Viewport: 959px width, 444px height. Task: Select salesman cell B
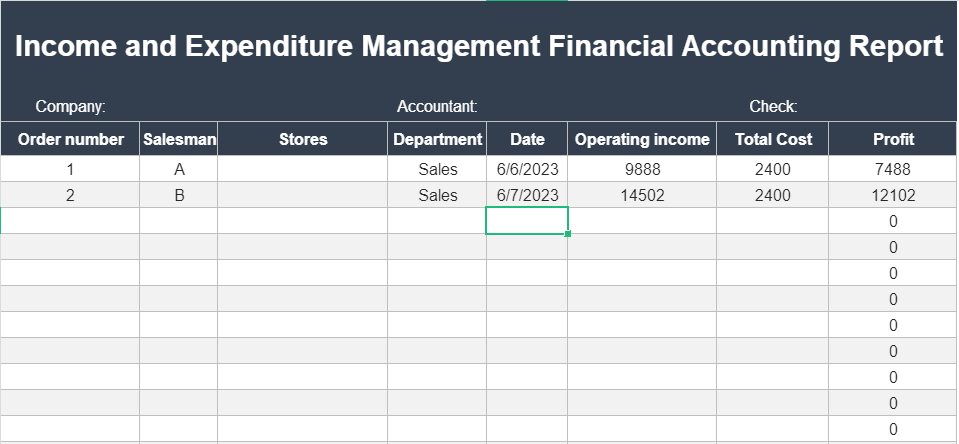click(x=179, y=195)
